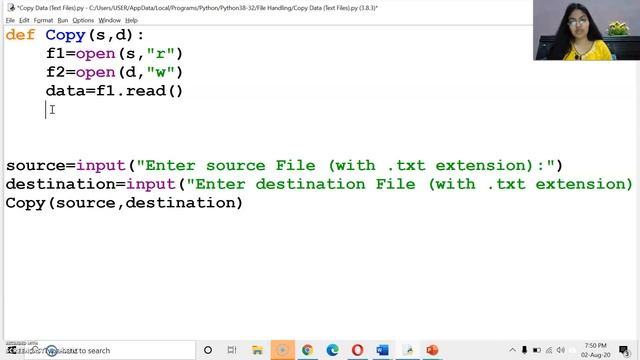640x360 pixels.
Task: Click on the Copy(source,destination) call line
Action: [124, 203]
